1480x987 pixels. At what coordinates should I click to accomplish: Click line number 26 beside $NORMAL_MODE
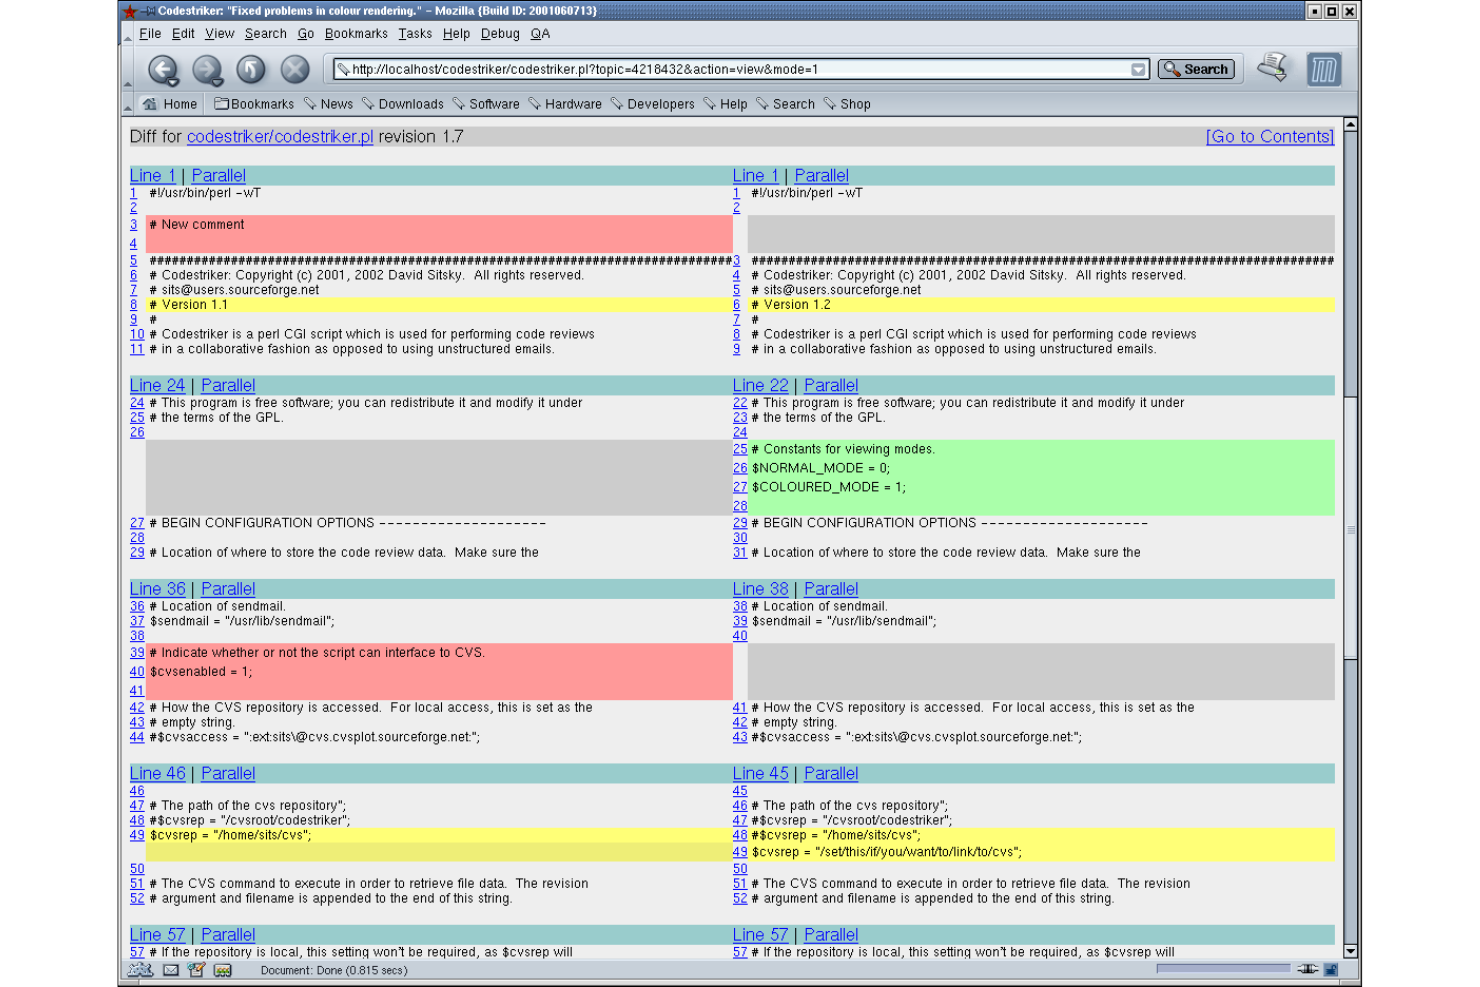point(740,468)
